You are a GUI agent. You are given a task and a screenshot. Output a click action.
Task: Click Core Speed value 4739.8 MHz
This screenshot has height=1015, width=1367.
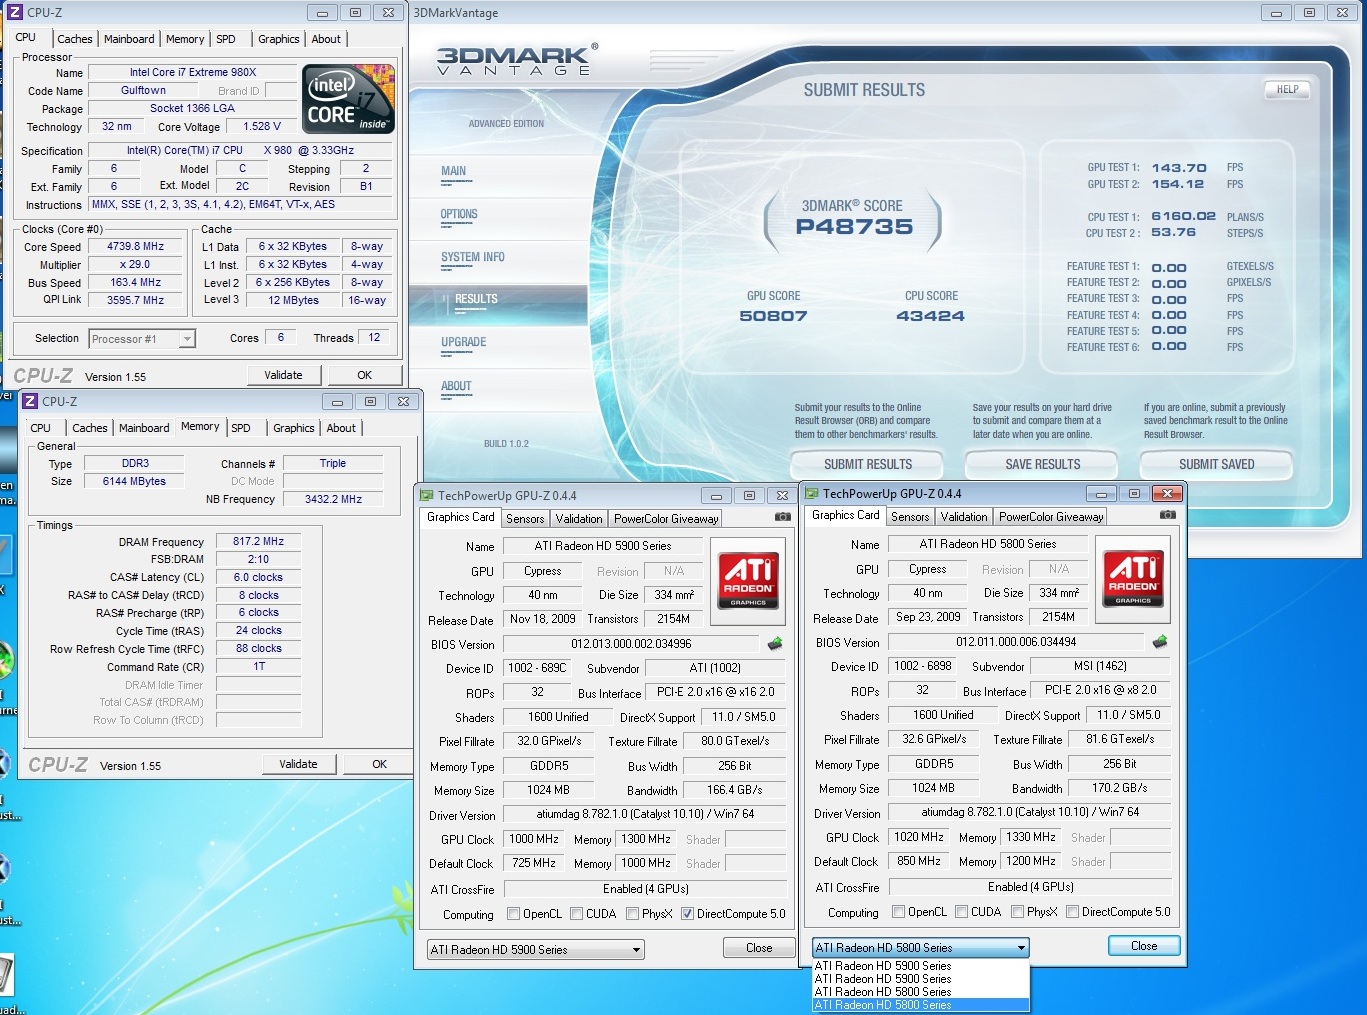pos(136,247)
